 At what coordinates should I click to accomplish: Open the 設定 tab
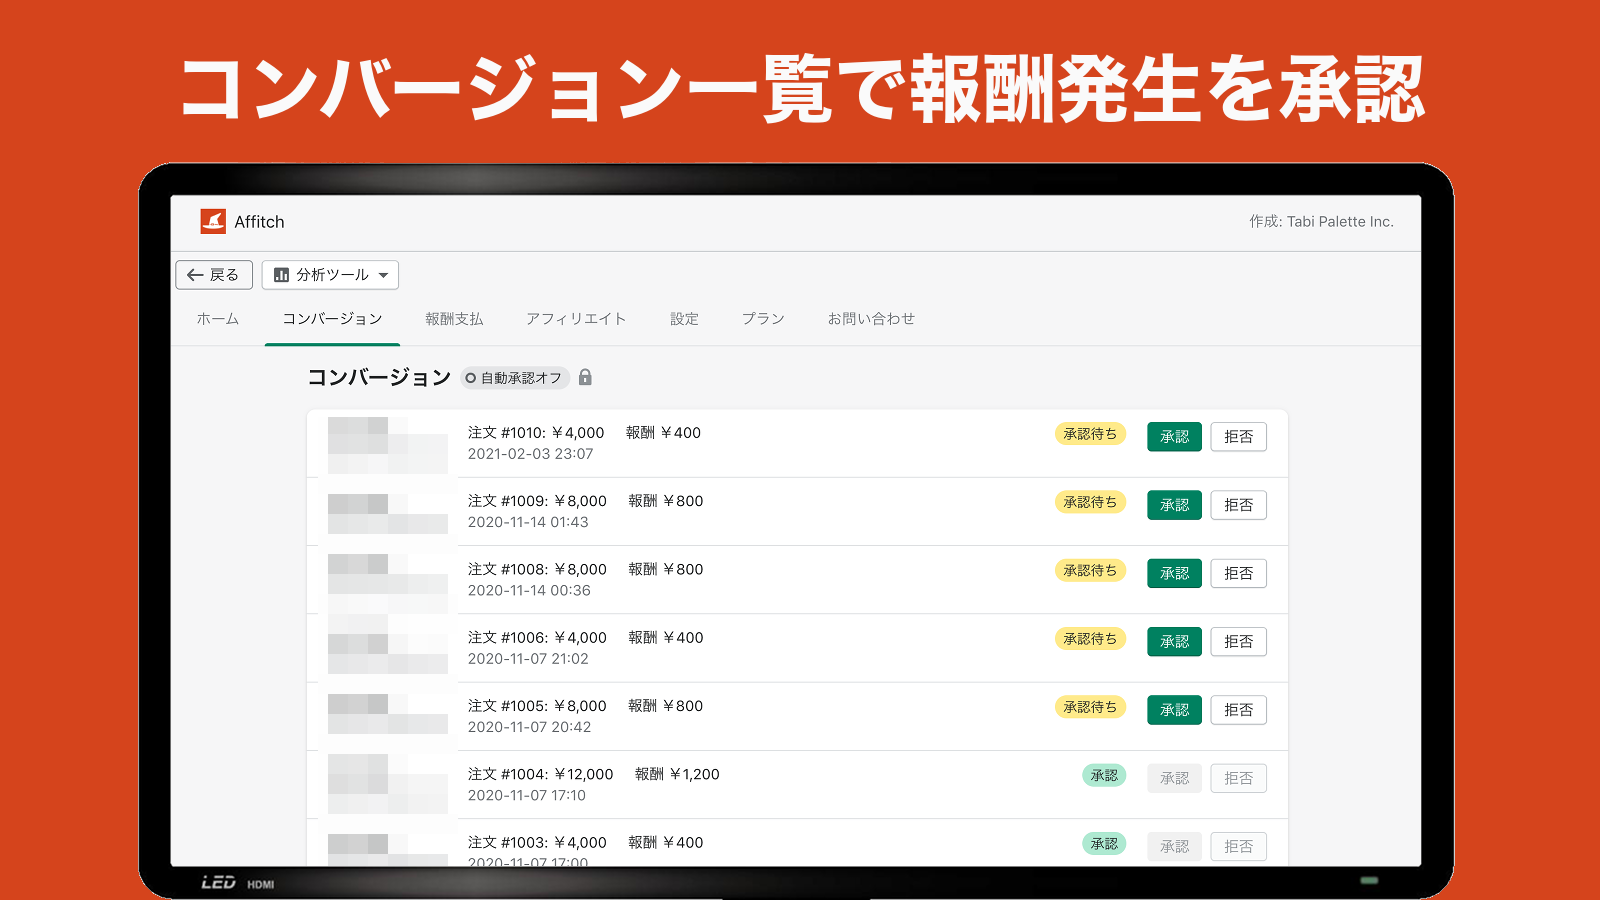pyautogui.click(x=684, y=318)
